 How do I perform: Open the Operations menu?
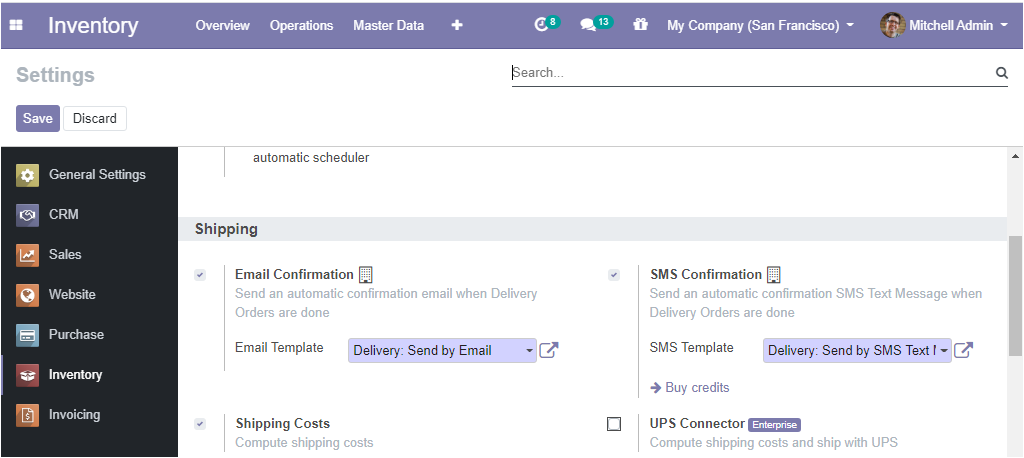click(x=302, y=25)
